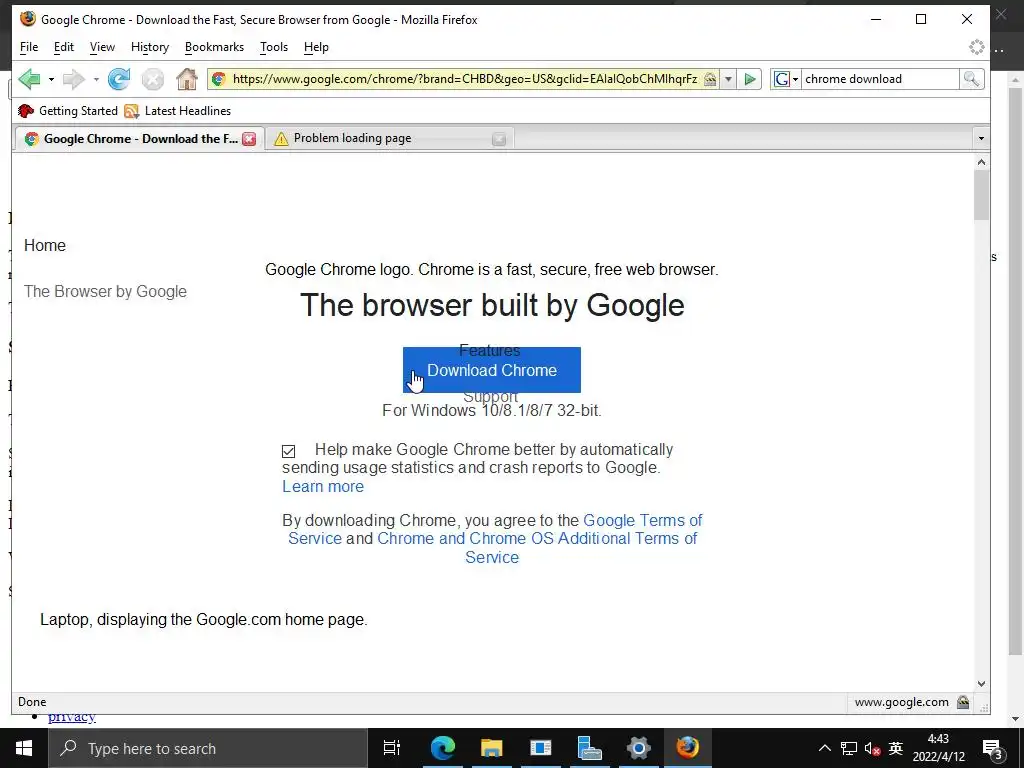
Task: Show hidden system tray icons
Action: (825, 748)
